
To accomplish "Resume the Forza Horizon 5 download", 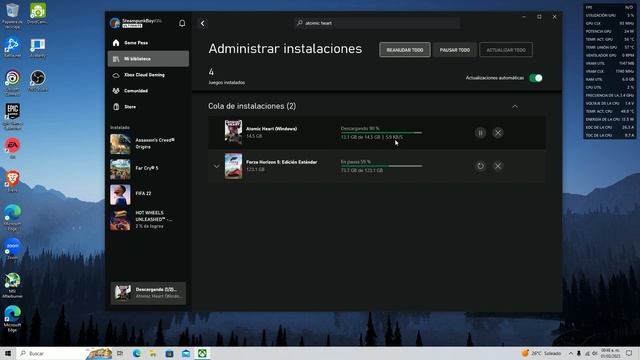I will 480,166.
